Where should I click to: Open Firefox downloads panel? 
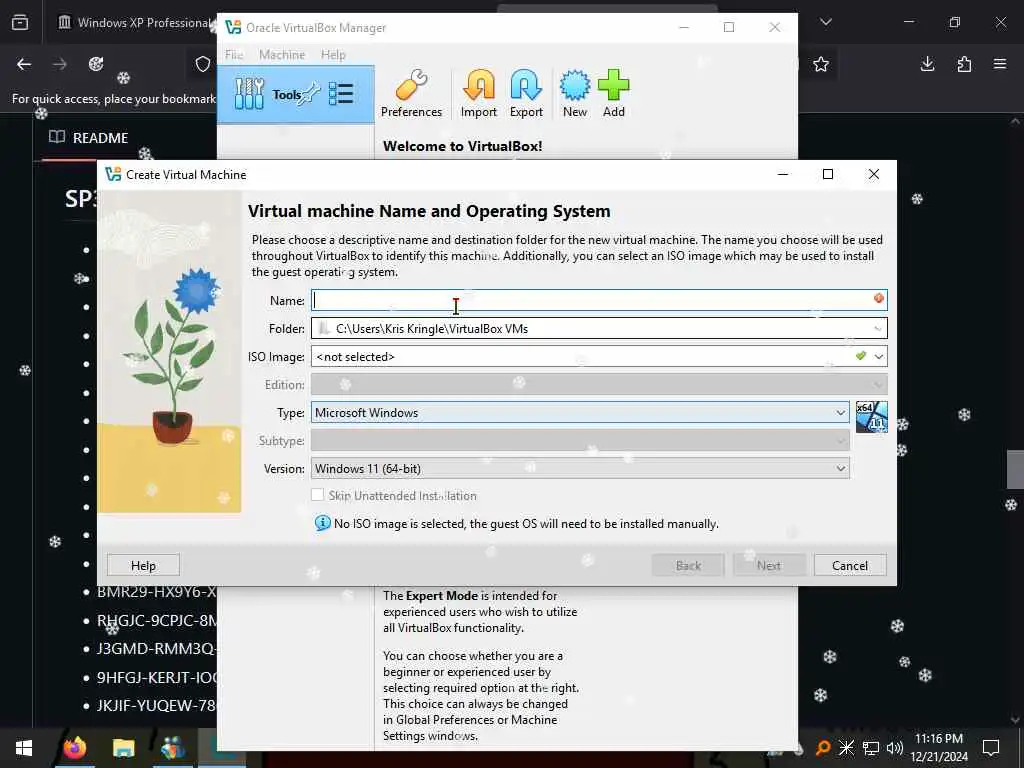[x=927, y=64]
